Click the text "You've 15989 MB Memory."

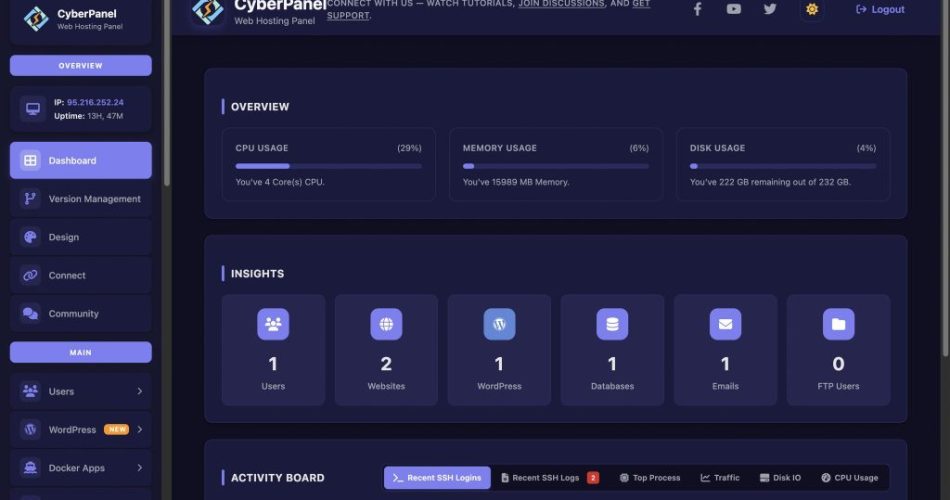pyautogui.click(x=516, y=182)
